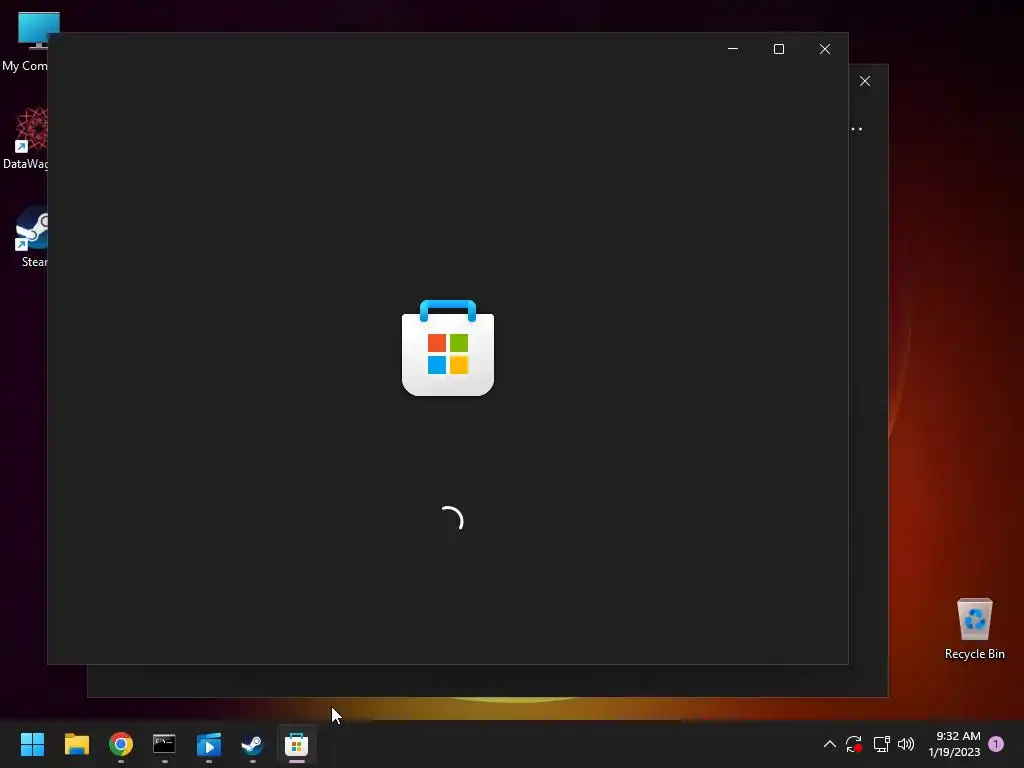1024x768 pixels.
Task: Open the Movies & TV taskbar icon
Action: pyautogui.click(x=209, y=744)
